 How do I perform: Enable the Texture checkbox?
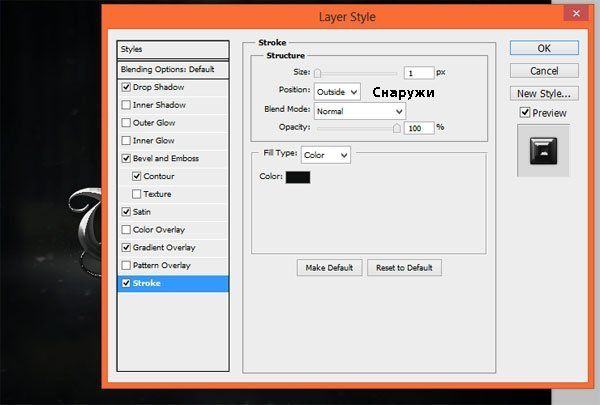(137, 194)
